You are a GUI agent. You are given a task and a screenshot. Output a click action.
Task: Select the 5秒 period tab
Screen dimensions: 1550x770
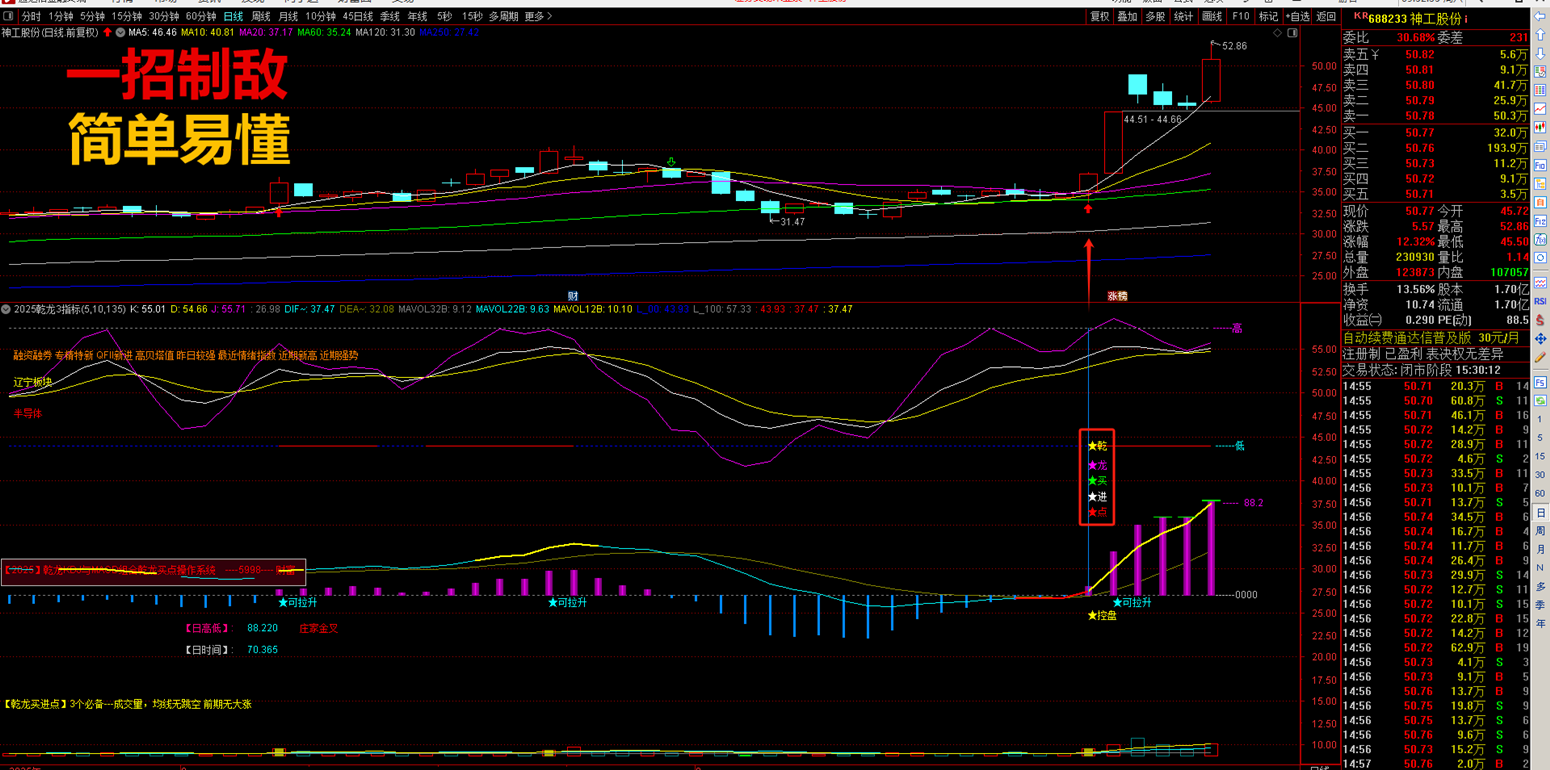[444, 16]
